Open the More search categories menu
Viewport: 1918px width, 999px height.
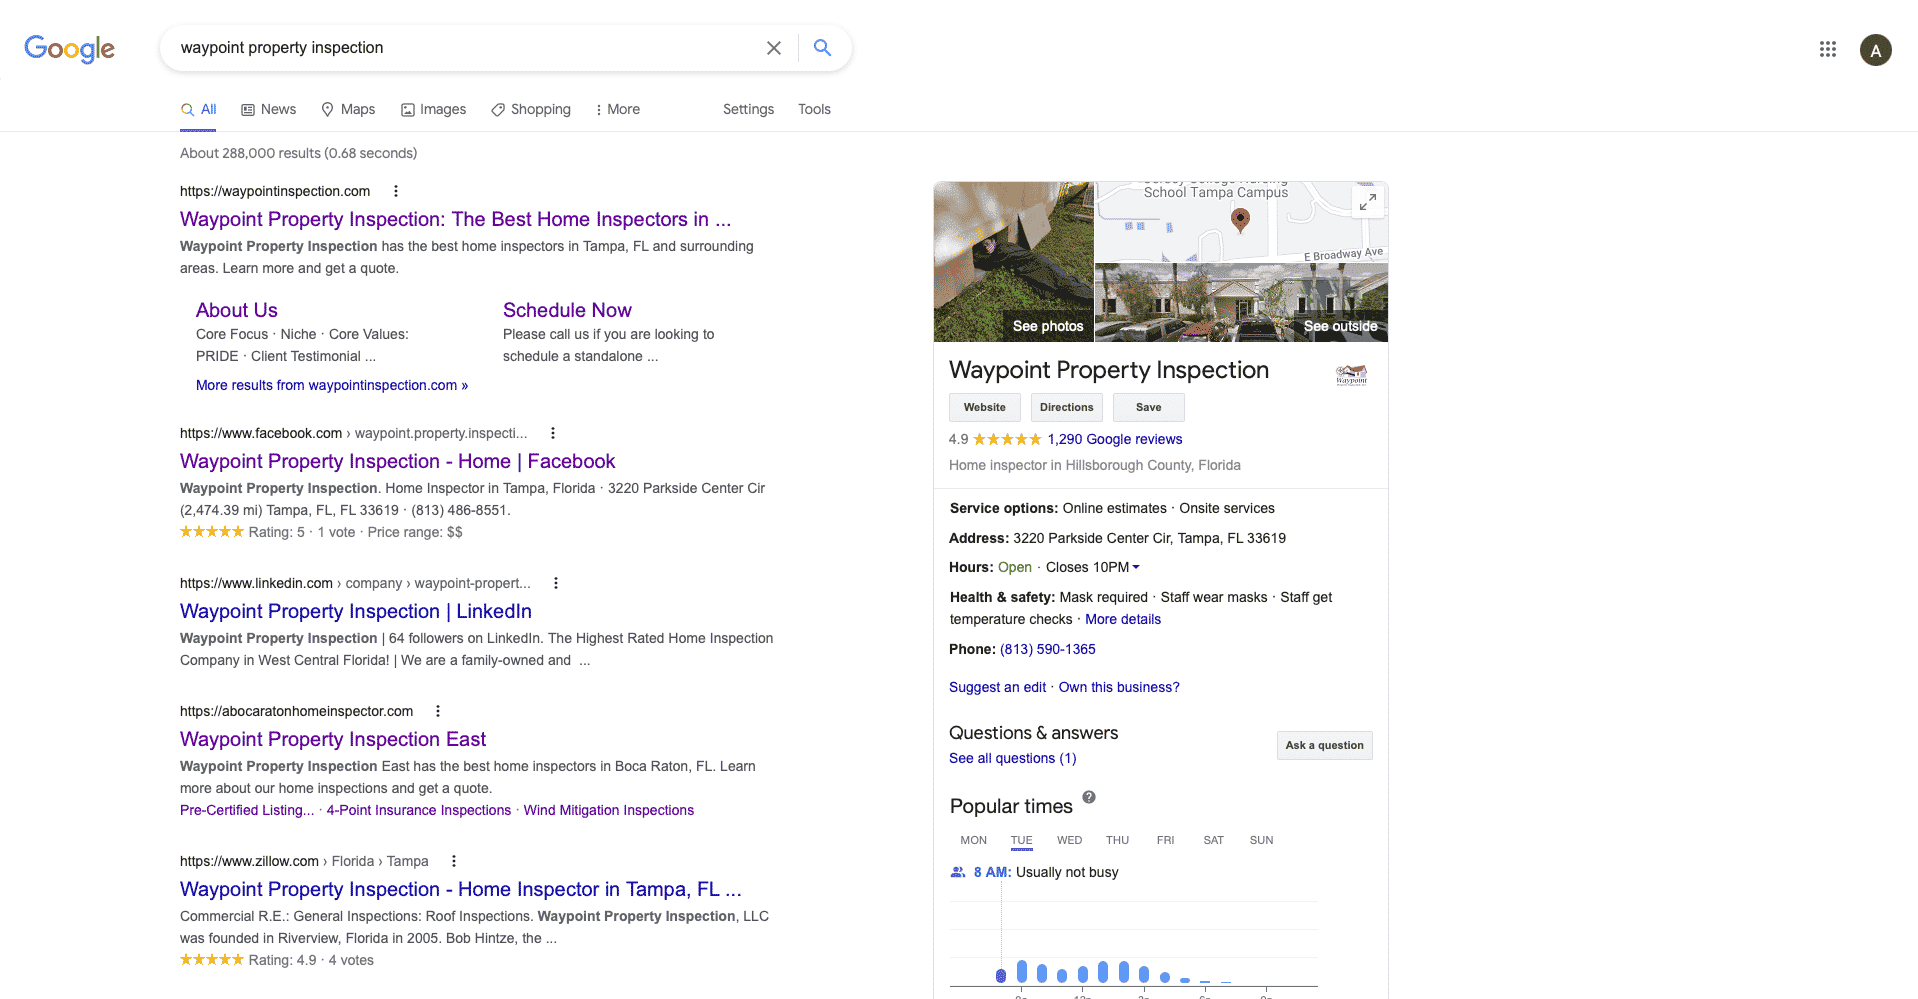point(617,109)
